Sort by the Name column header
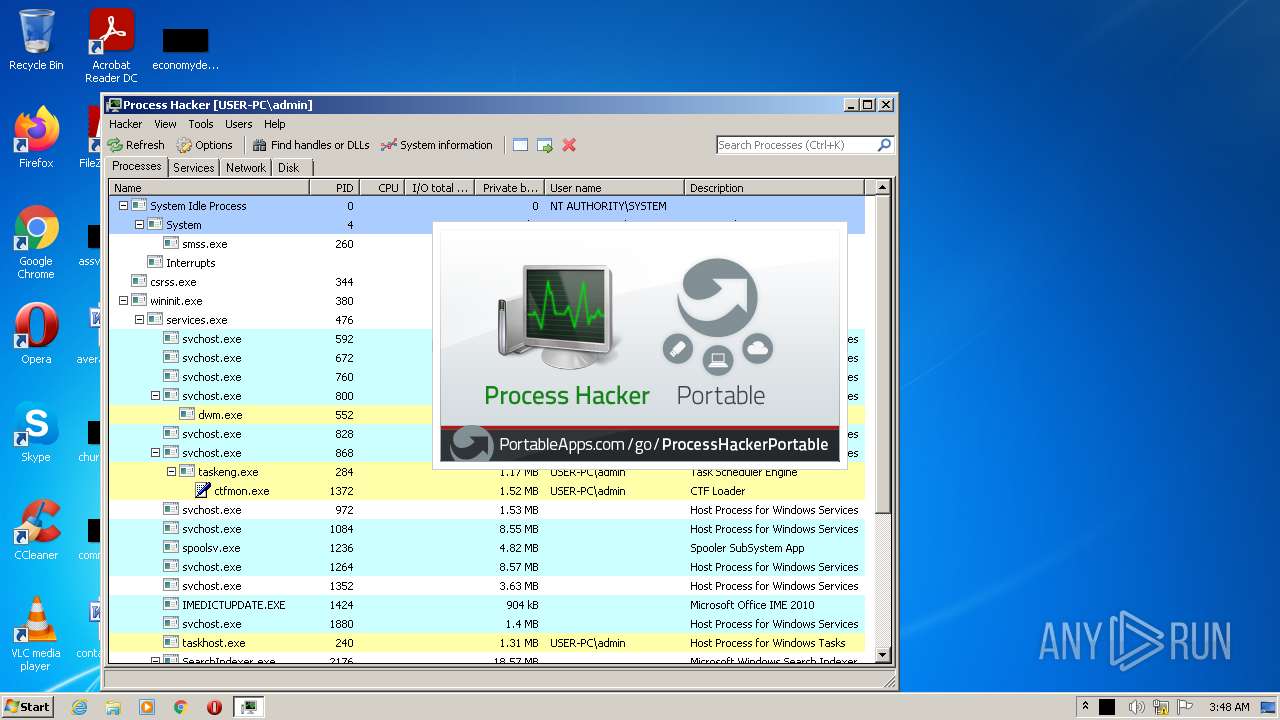 coord(209,188)
